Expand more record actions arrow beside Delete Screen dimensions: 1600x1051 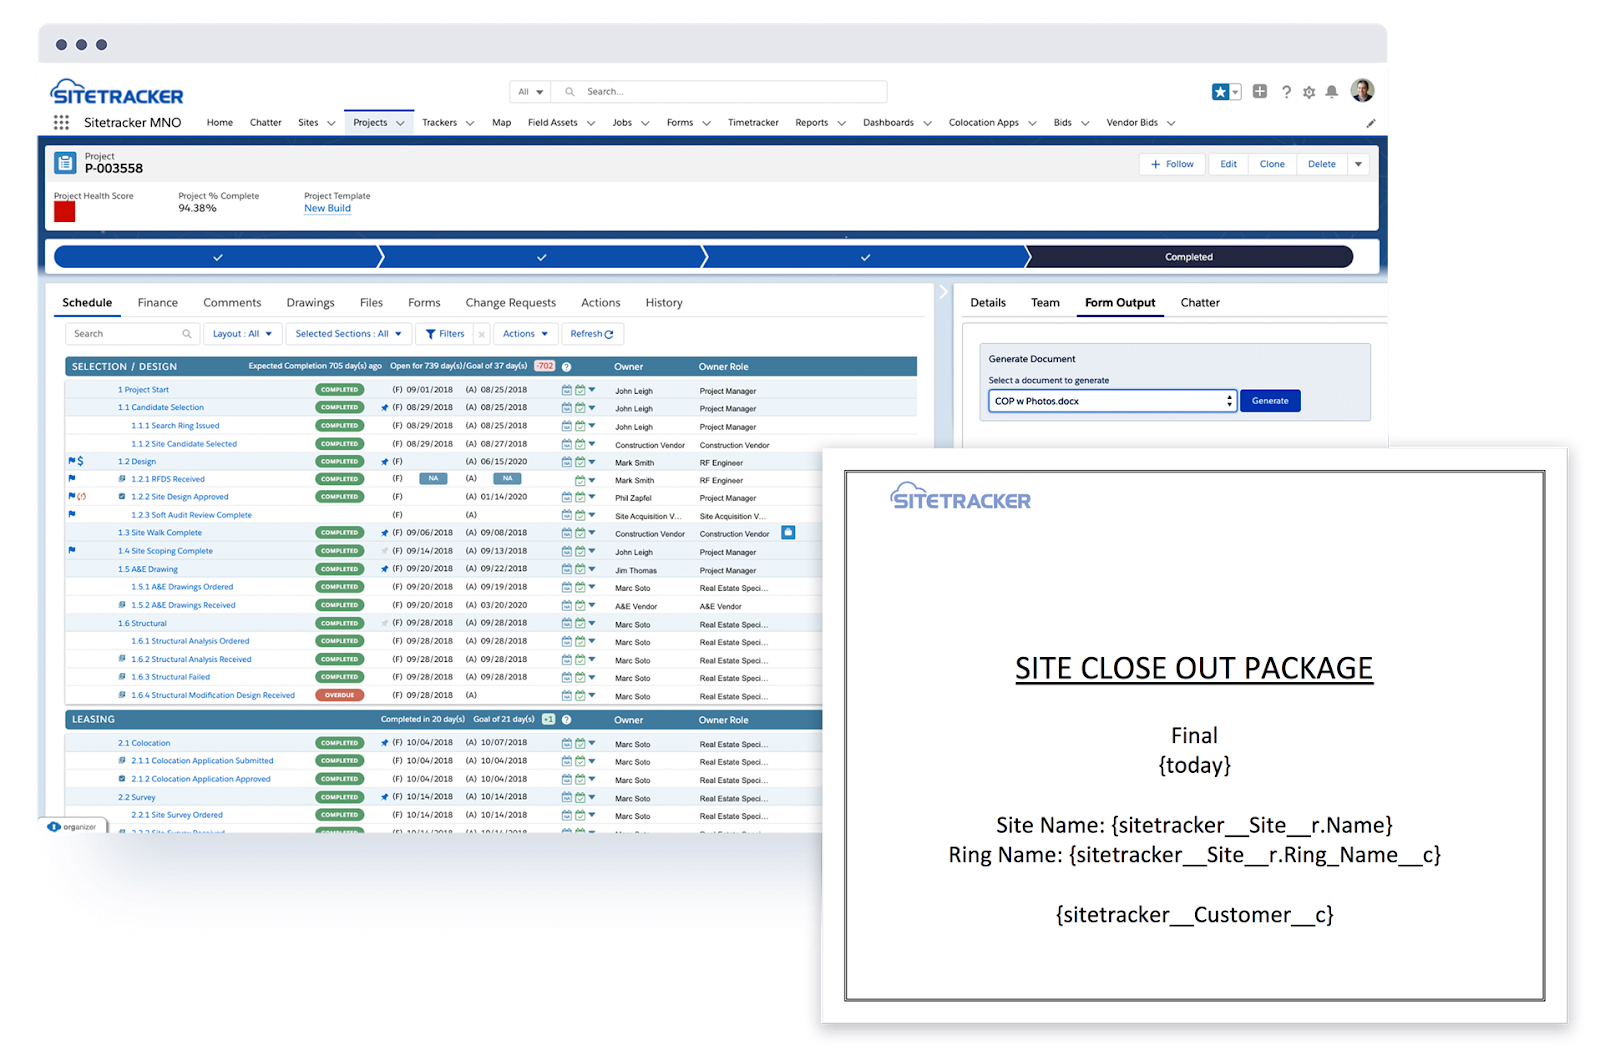pos(1358,164)
